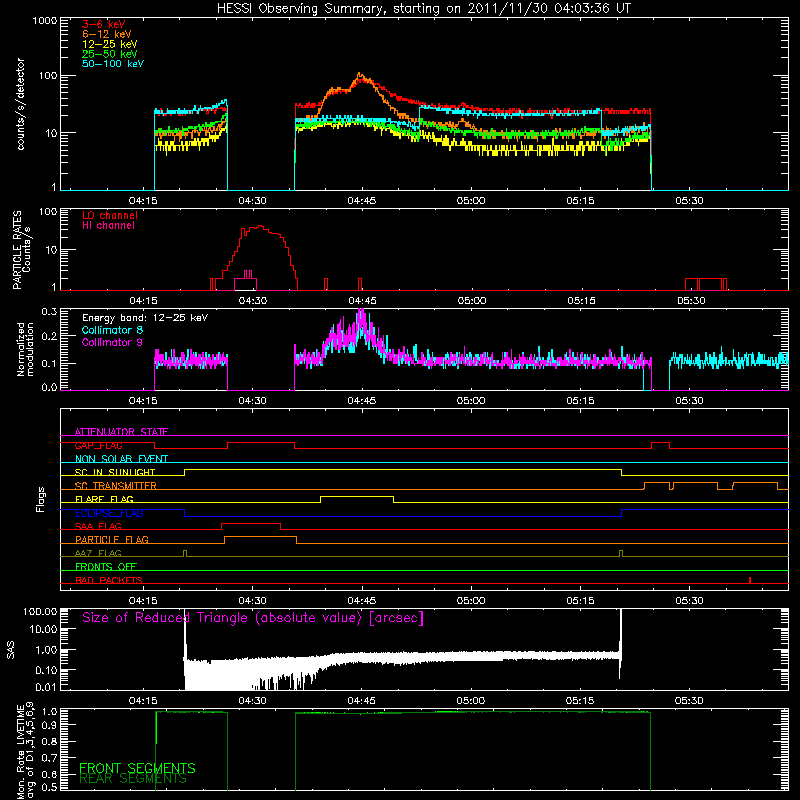Click the 100.00 y-axis value on SAS plot
This screenshot has width=800, height=800.
[40, 611]
